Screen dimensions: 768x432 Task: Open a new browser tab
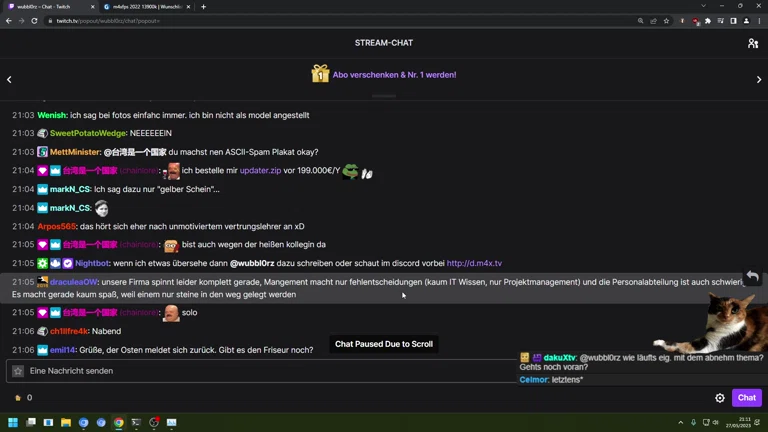(x=203, y=7)
